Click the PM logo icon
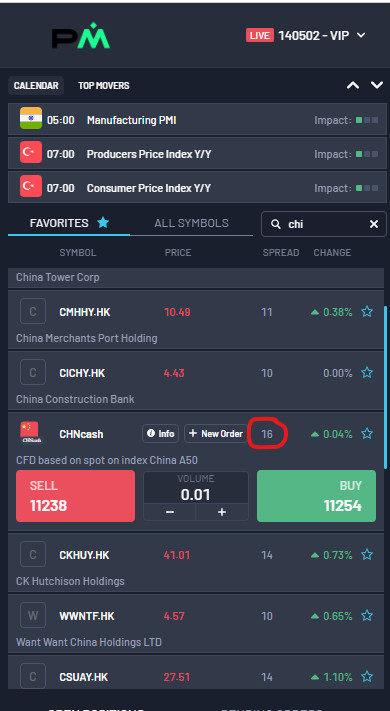Viewport: 390px width, 711px height. coord(81,35)
